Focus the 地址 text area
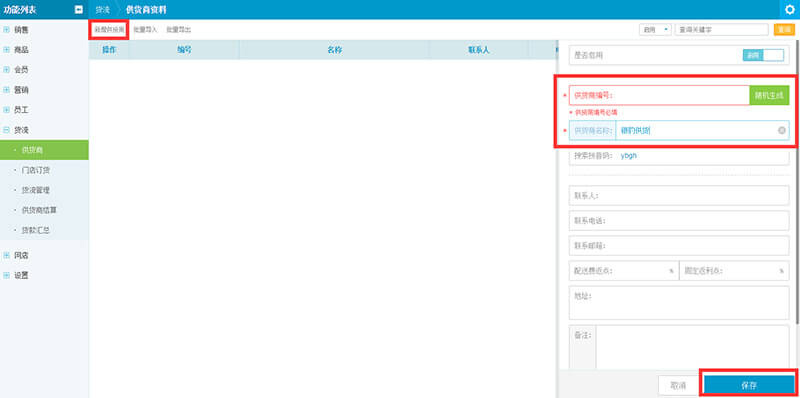The width and height of the screenshot is (800, 398). tap(679, 303)
